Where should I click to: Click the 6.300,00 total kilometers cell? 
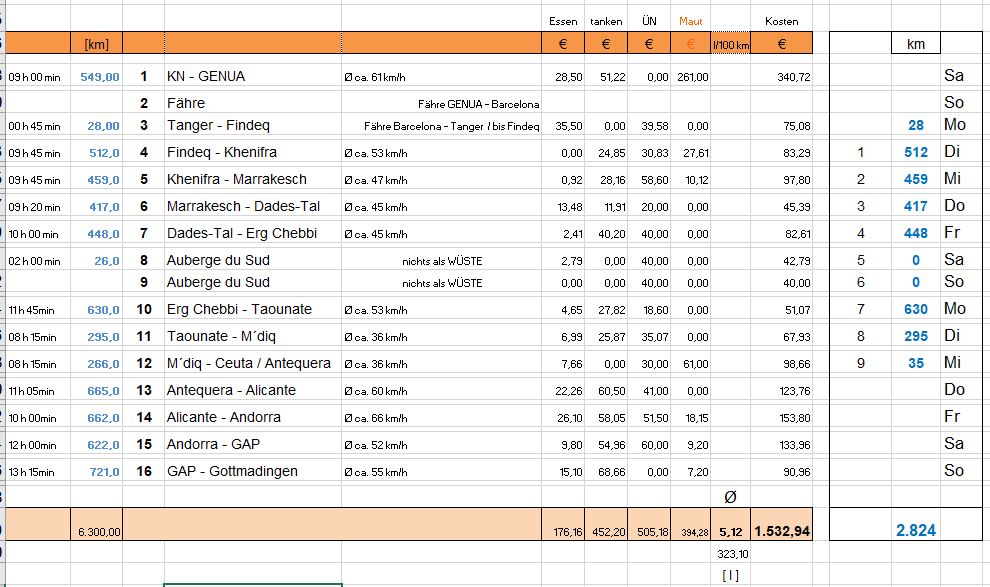(x=97, y=532)
